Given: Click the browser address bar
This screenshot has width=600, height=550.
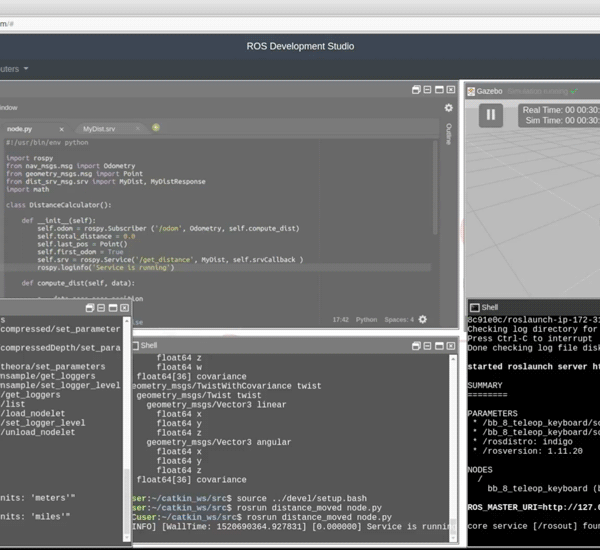Looking at the screenshot, I should click(x=300, y=24).
